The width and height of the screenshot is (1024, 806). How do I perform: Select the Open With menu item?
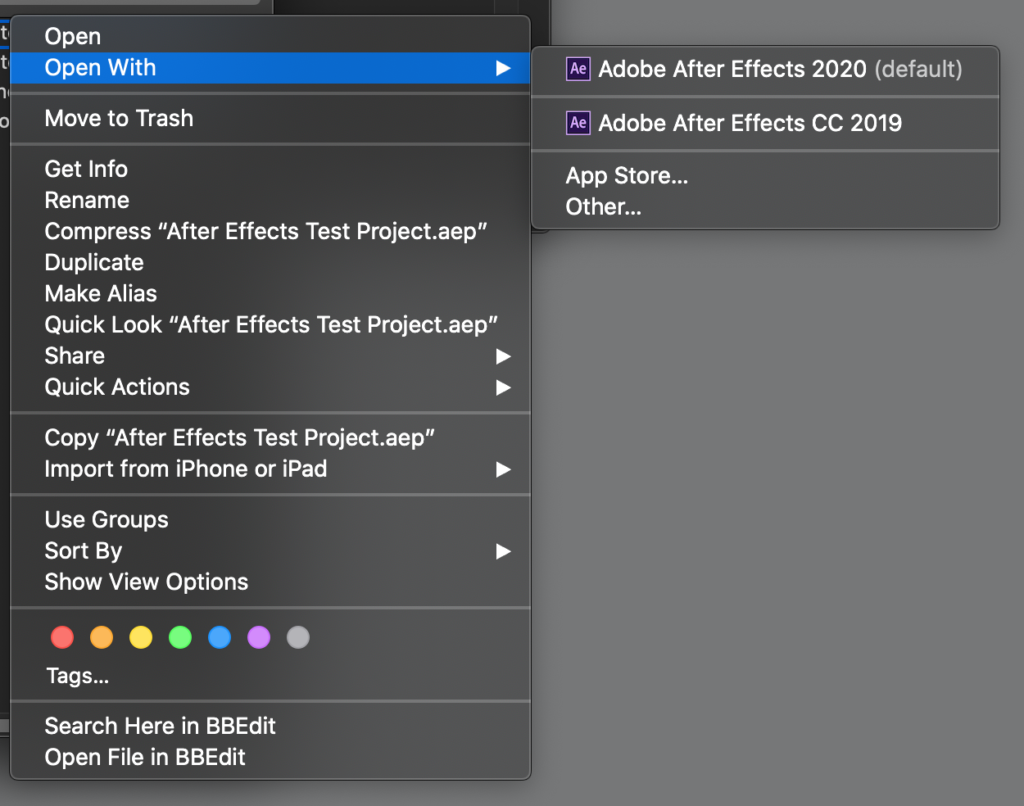(270, 68)
